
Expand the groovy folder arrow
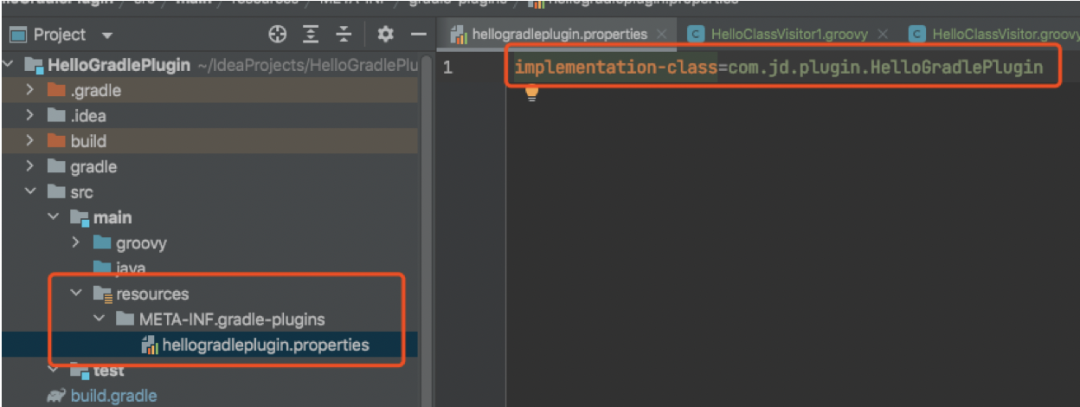[76, 242]
